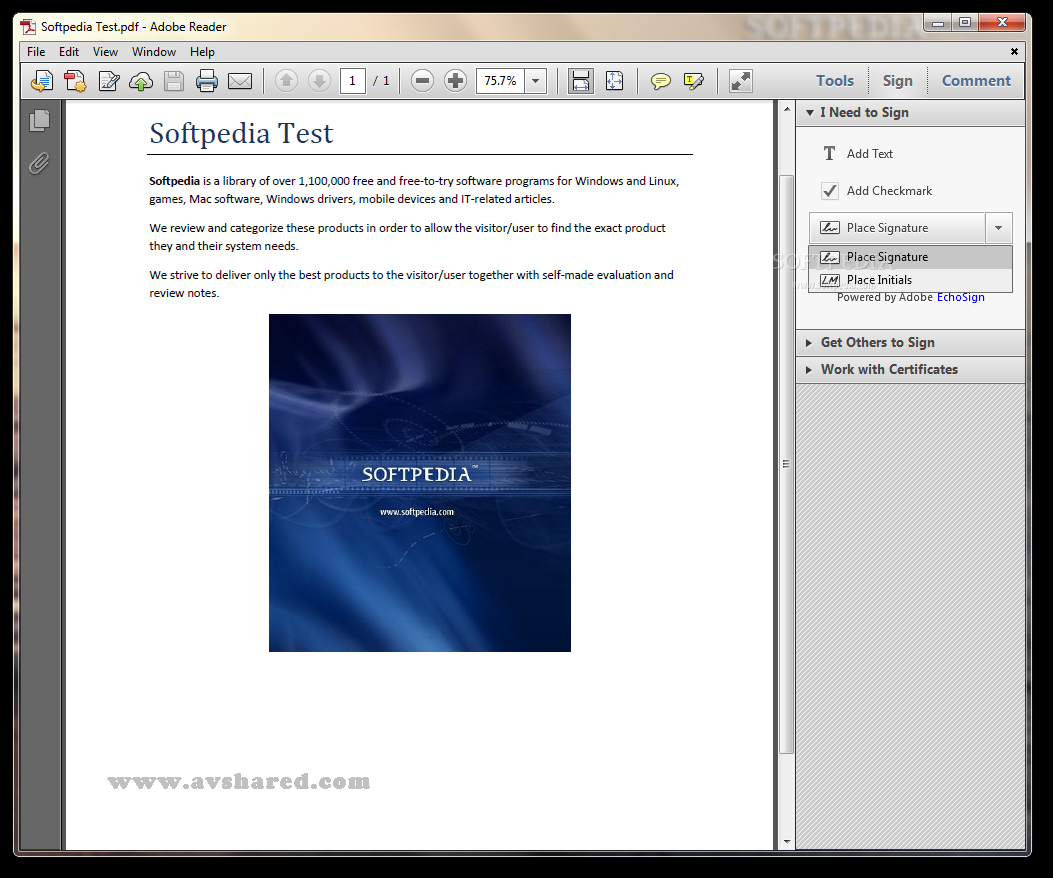Choose Place Initials in dropdown list
The width and height of the screenshot is (1053, 878).
[x=910, y=280]
